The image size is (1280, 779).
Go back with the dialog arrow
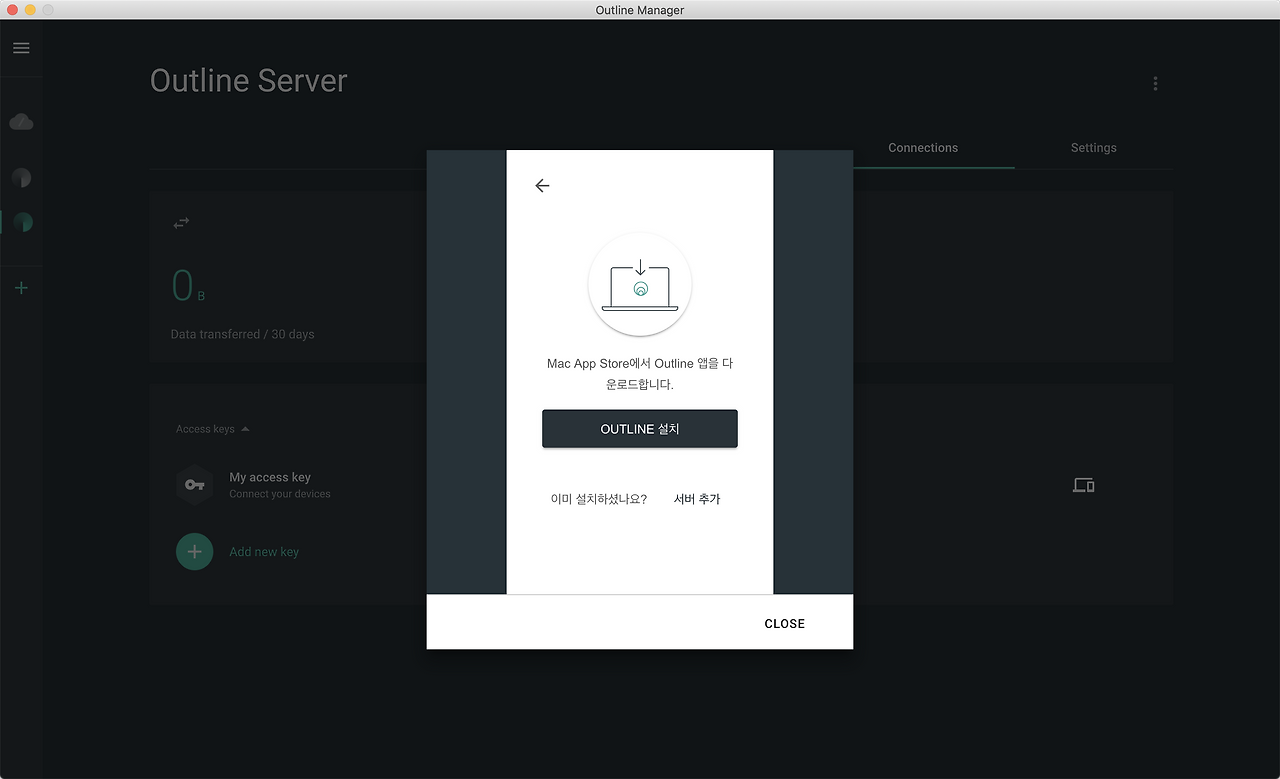coord(542,185)
